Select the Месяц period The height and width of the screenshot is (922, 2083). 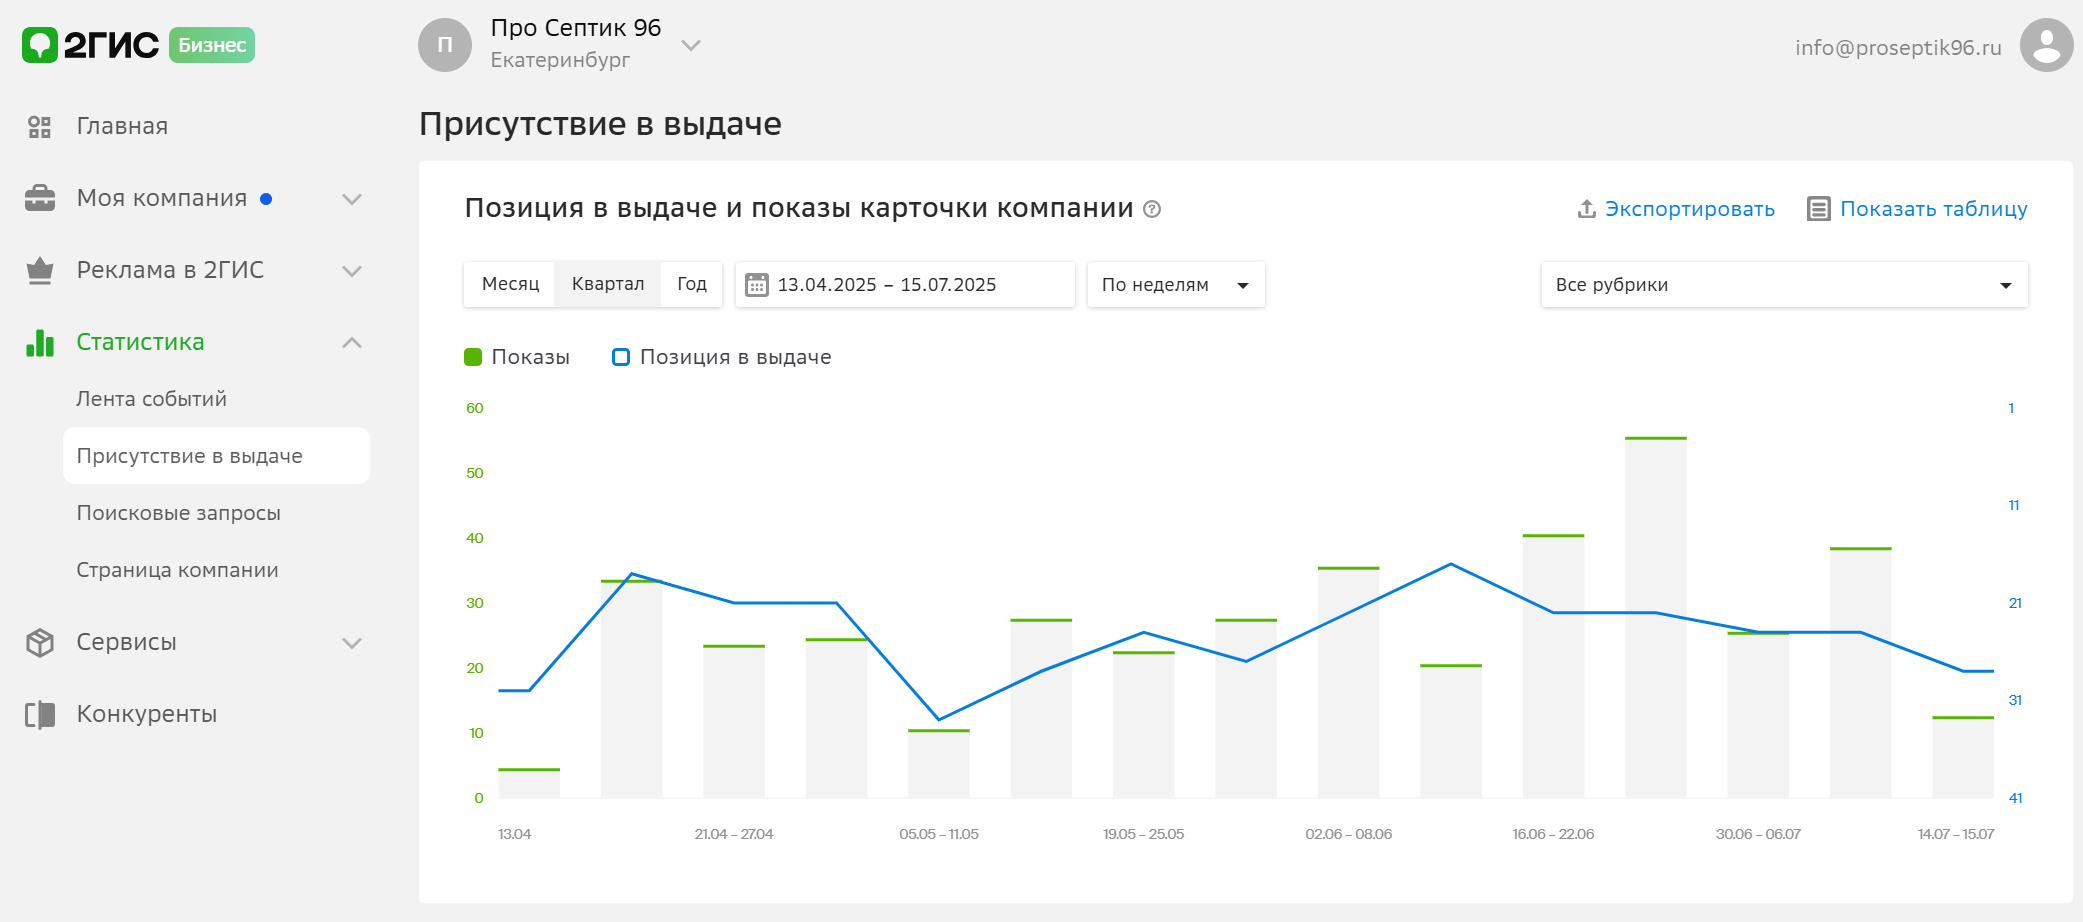pyautogui.click(x=510, y=284)
